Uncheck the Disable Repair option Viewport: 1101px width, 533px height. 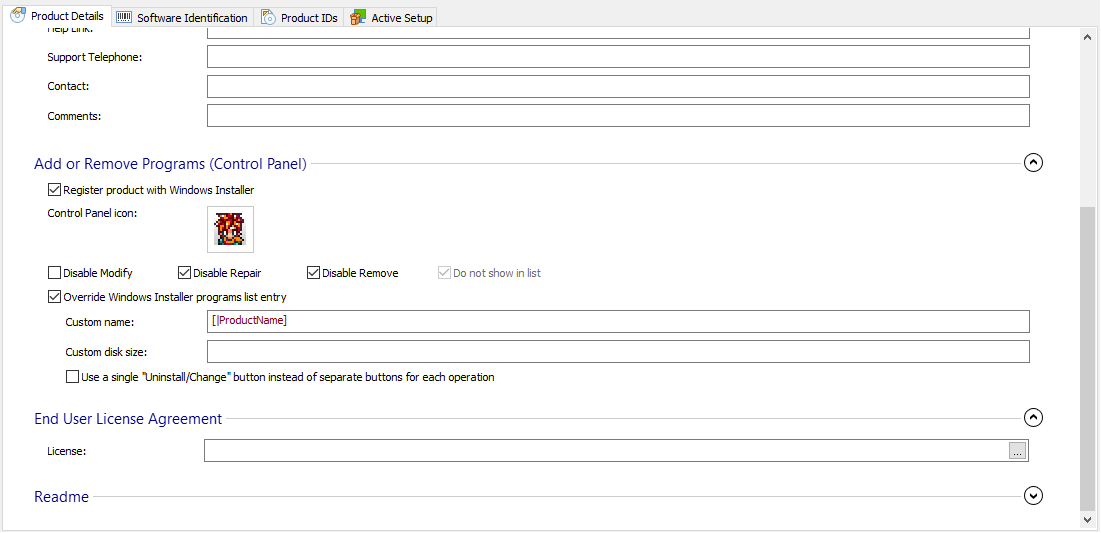pyautogui.click(x=184, y=273)
